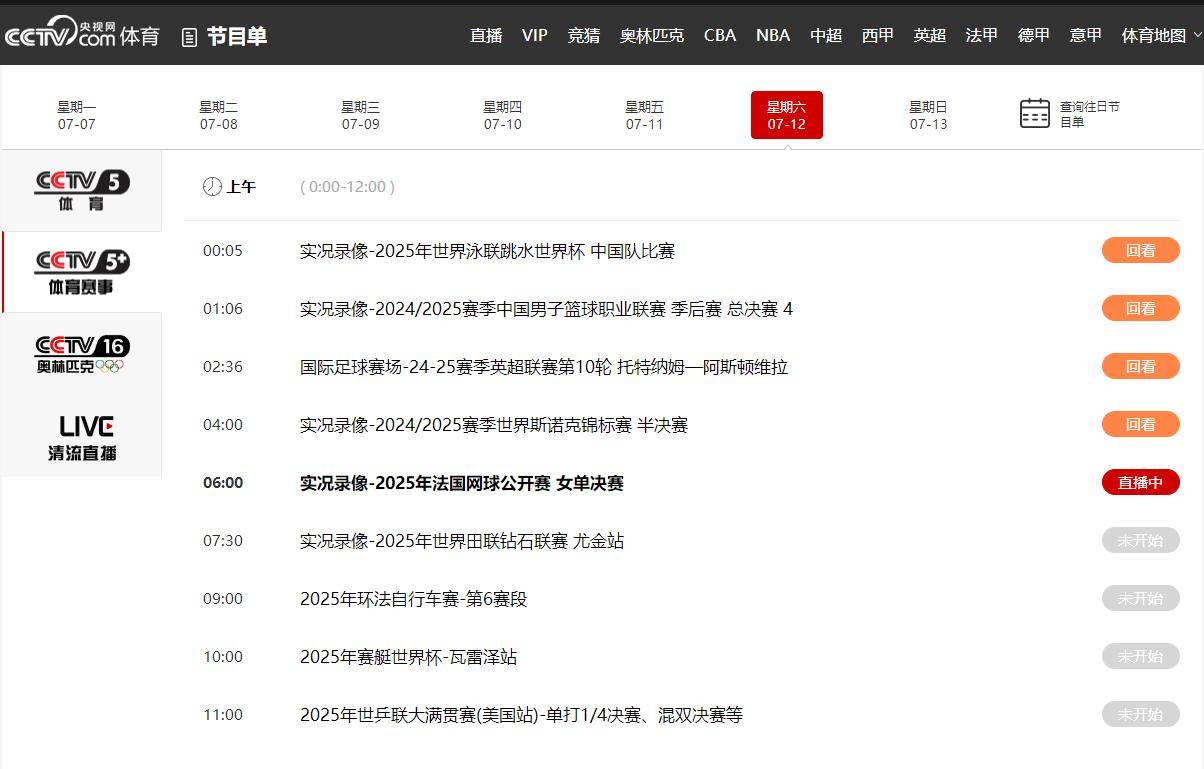Open the 奥林匹克 navigation item

[x=651, y=35]
